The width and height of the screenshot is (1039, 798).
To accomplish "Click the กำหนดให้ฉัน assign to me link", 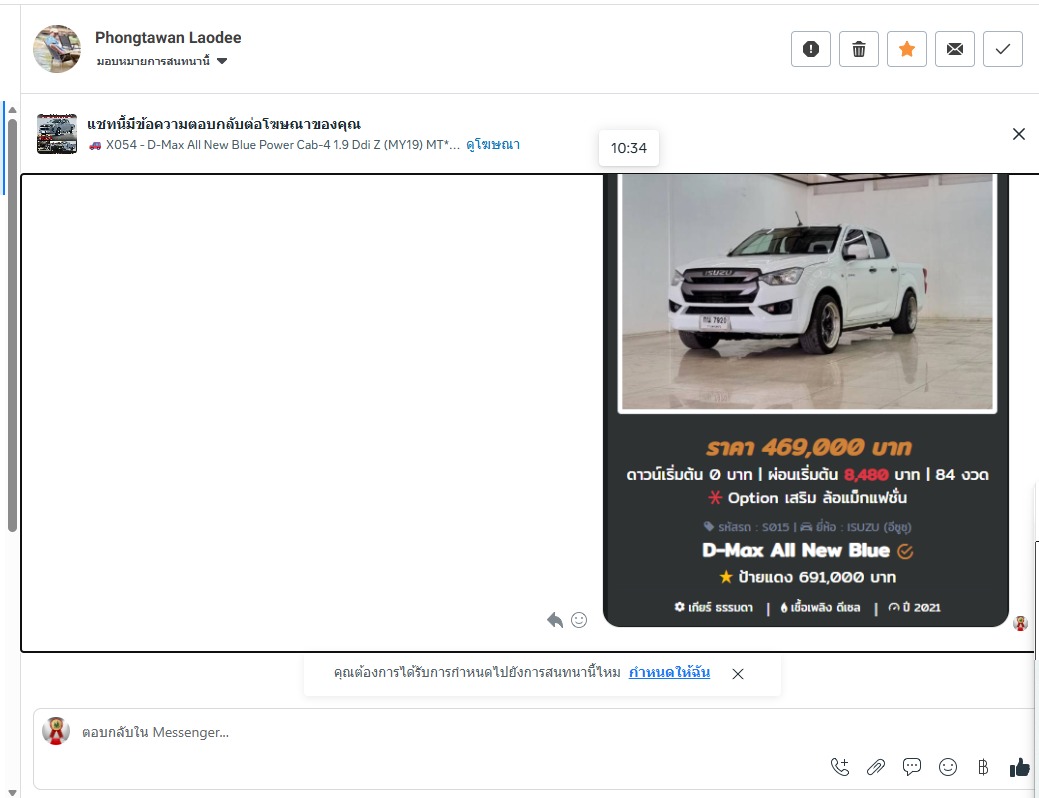I will pyautogui.click(x=669, y=672).
